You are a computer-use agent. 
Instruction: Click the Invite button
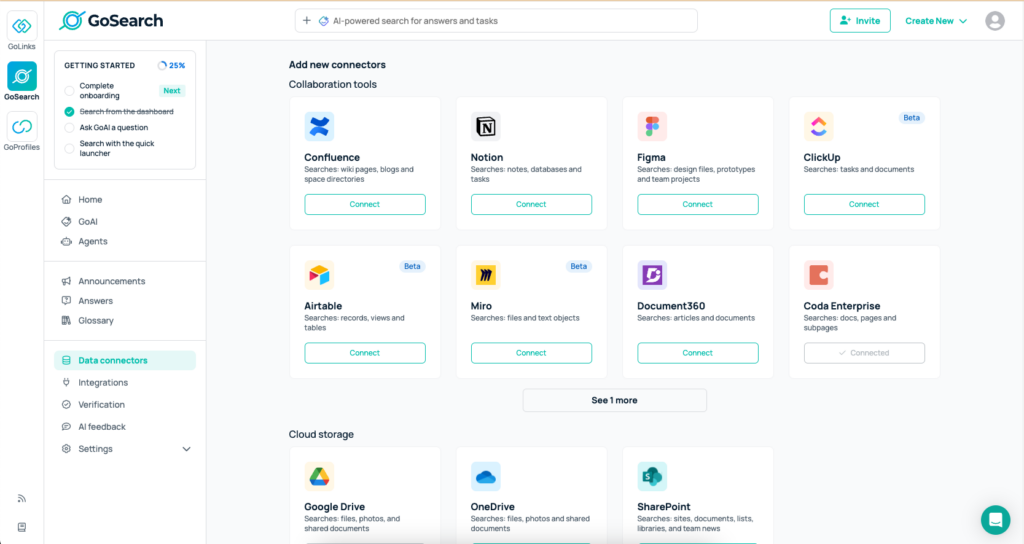coord(860,21)
